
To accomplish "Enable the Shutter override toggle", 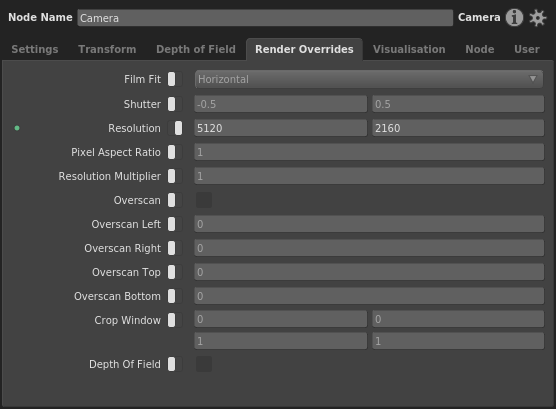I will point(175,104).
